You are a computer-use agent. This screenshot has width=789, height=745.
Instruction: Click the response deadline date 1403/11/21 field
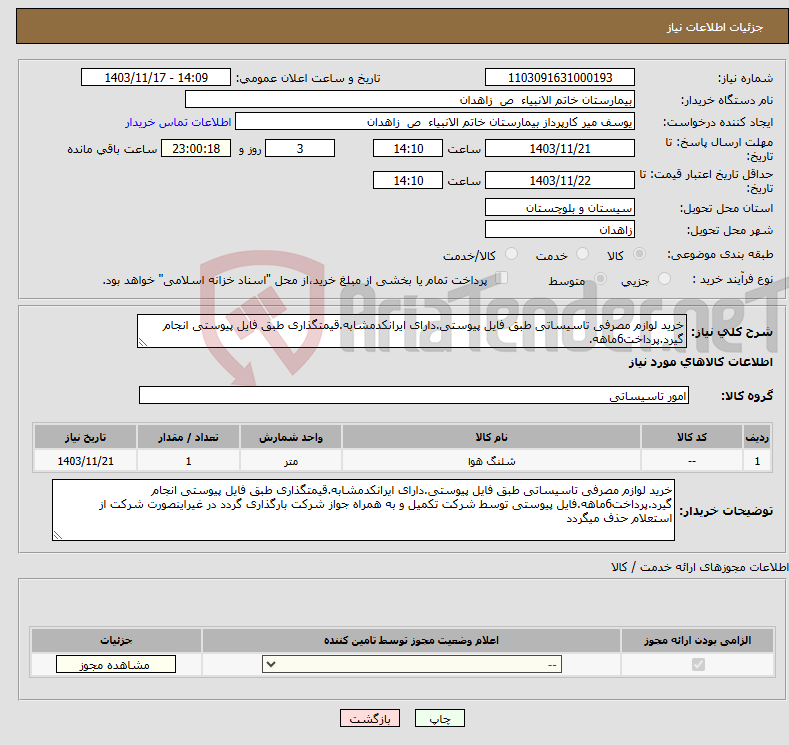point(560,148)
